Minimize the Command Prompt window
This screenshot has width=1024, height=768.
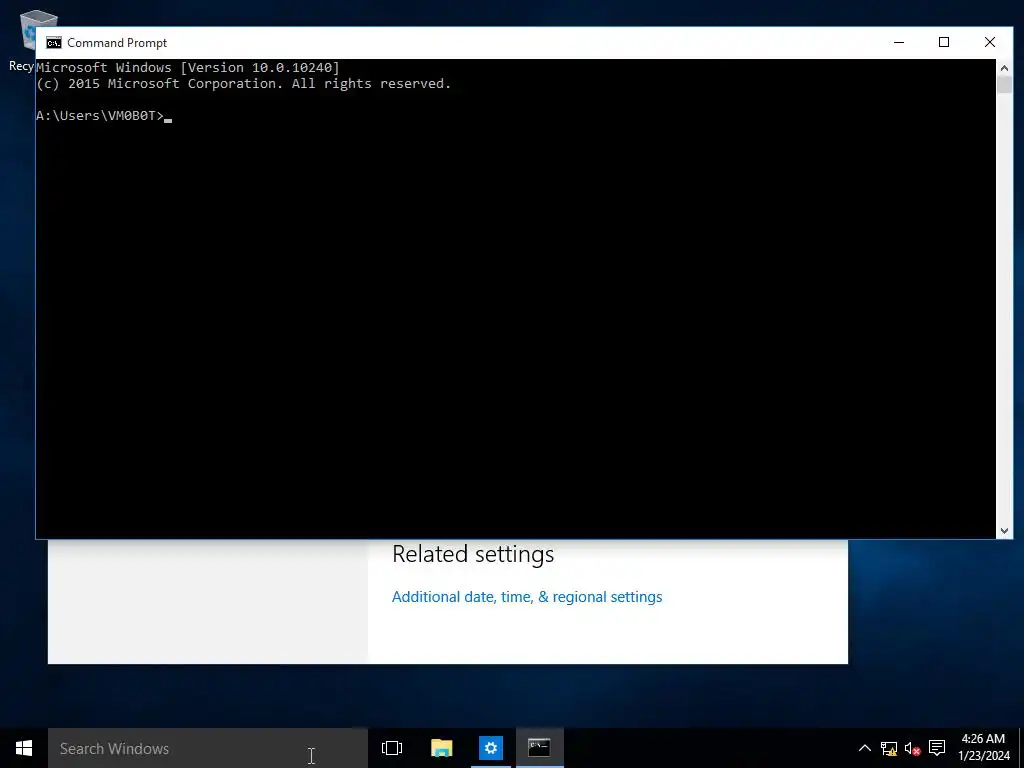tap(899, 42)
